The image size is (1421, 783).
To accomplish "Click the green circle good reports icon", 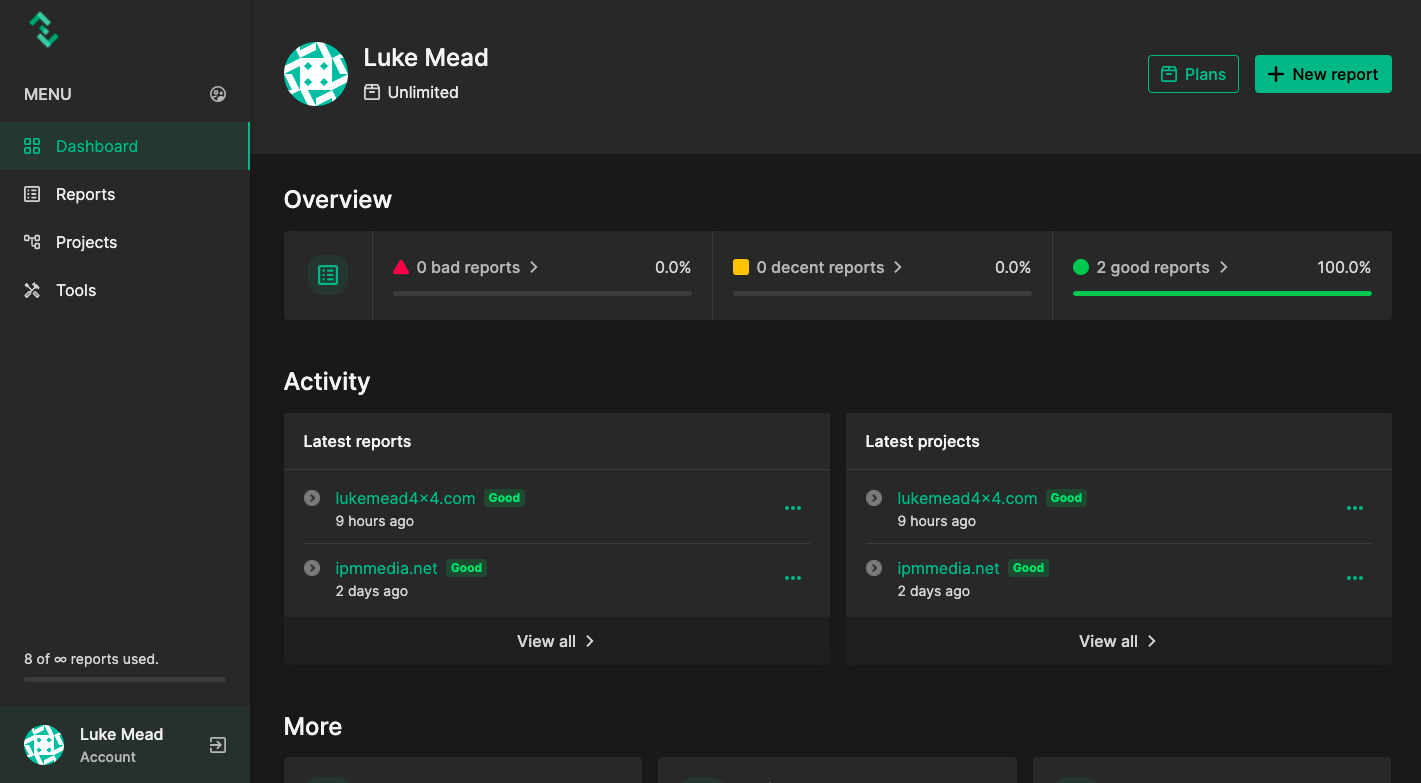I will pos(1081,267).
